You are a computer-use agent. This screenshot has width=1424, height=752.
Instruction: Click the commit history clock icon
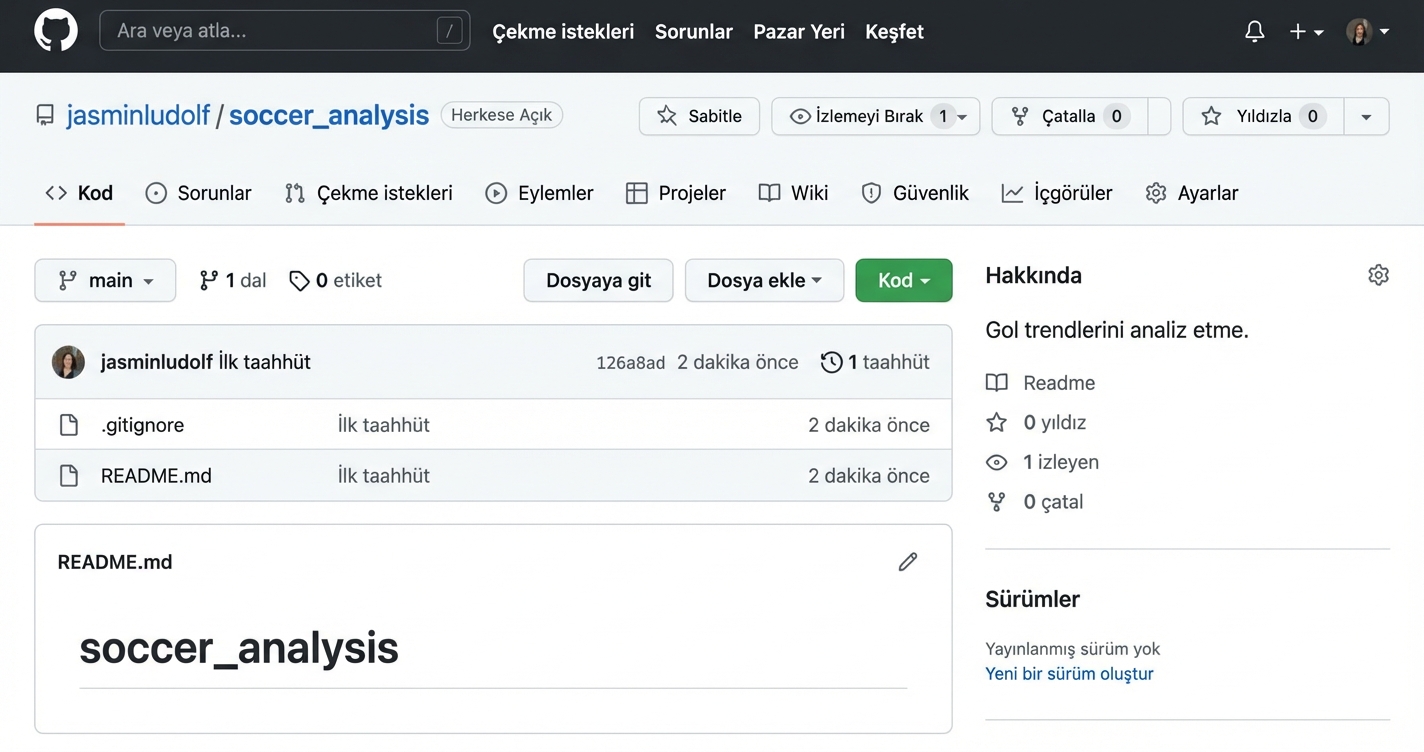tap(831, 362)
